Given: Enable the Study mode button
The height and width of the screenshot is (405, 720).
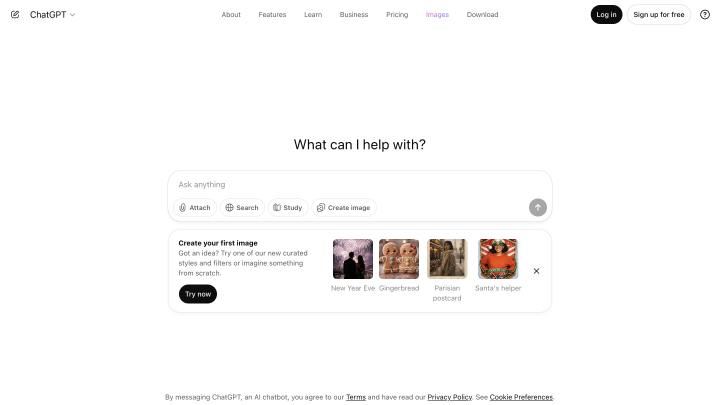Looking at the screenshot, I should pos(288,208).
